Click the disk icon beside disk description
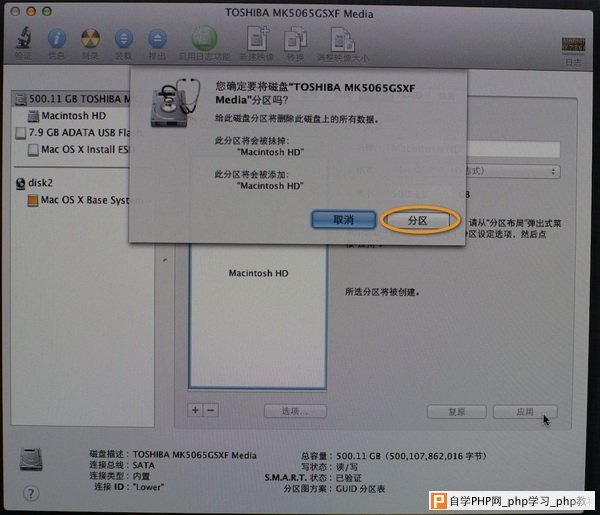600x515 pixels. [x=31, y=459]
